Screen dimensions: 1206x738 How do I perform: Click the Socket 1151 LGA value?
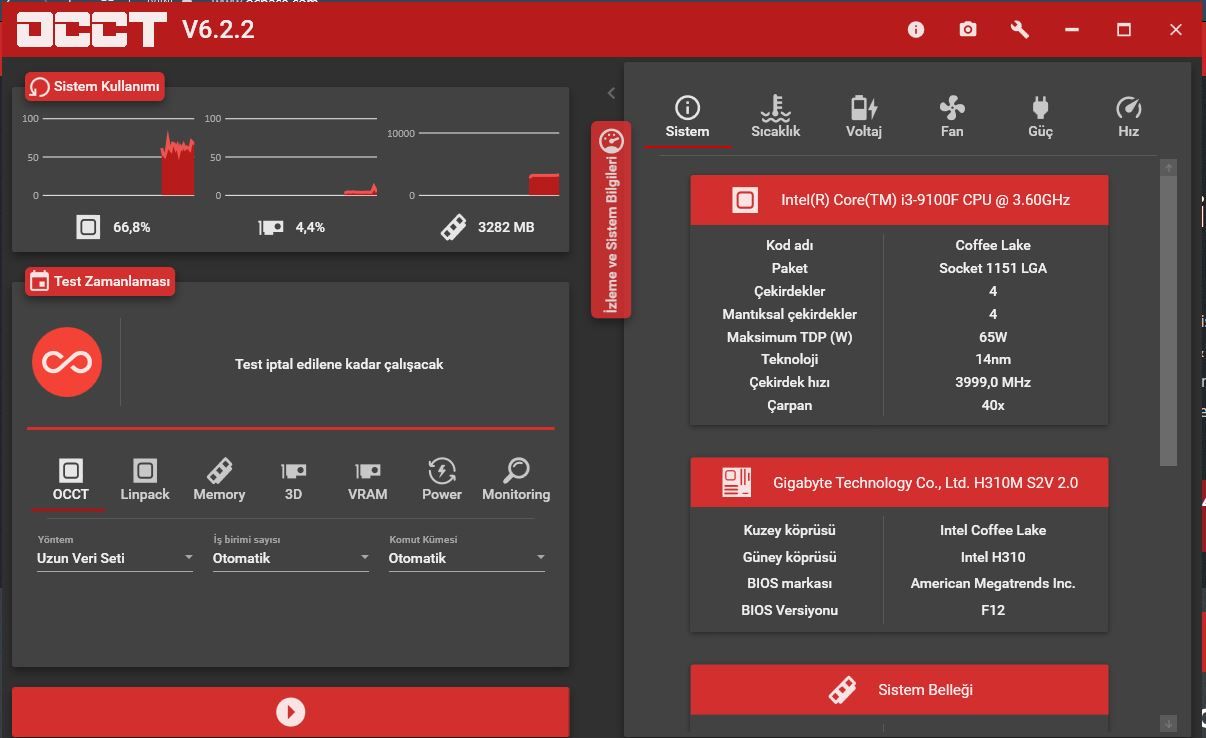pyautogui.click(x=993, y=268)
